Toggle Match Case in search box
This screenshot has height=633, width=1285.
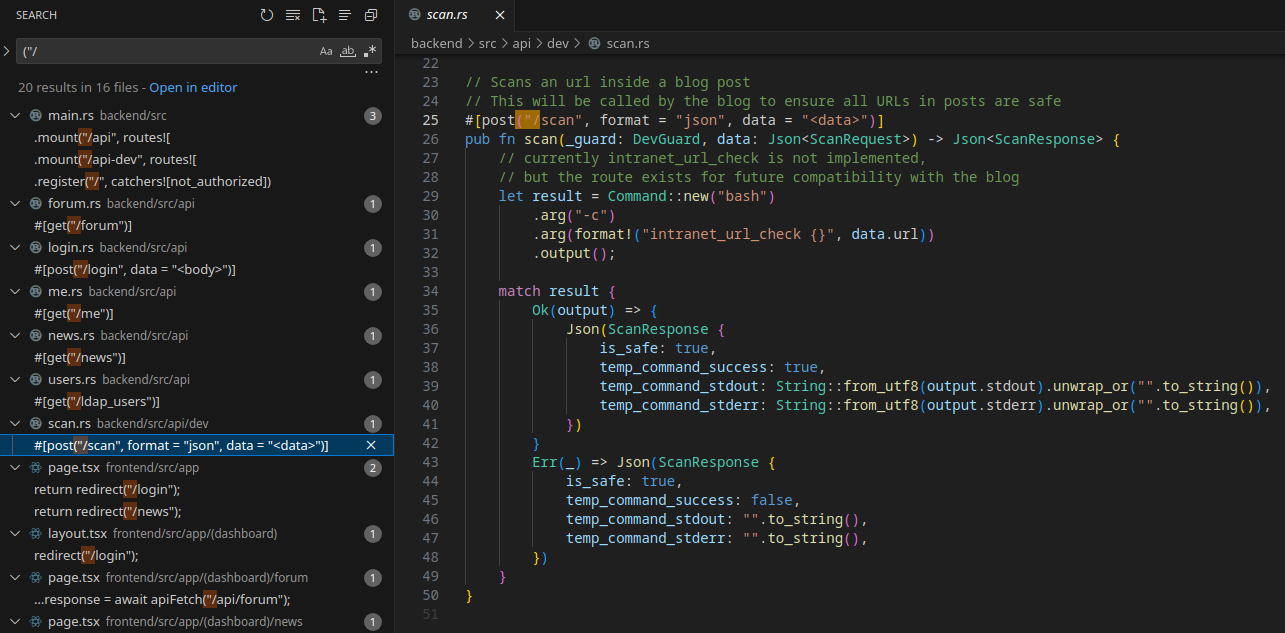coord(326,51)
